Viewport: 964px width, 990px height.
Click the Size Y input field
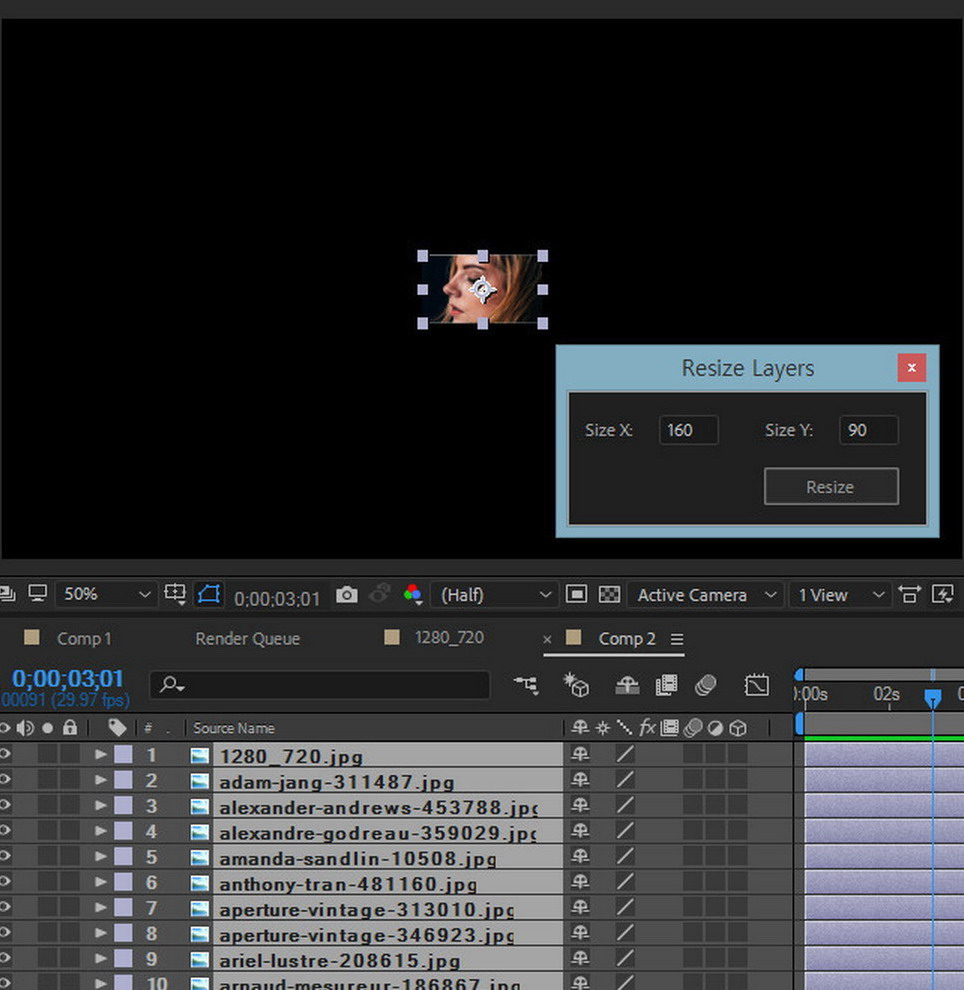869,430
